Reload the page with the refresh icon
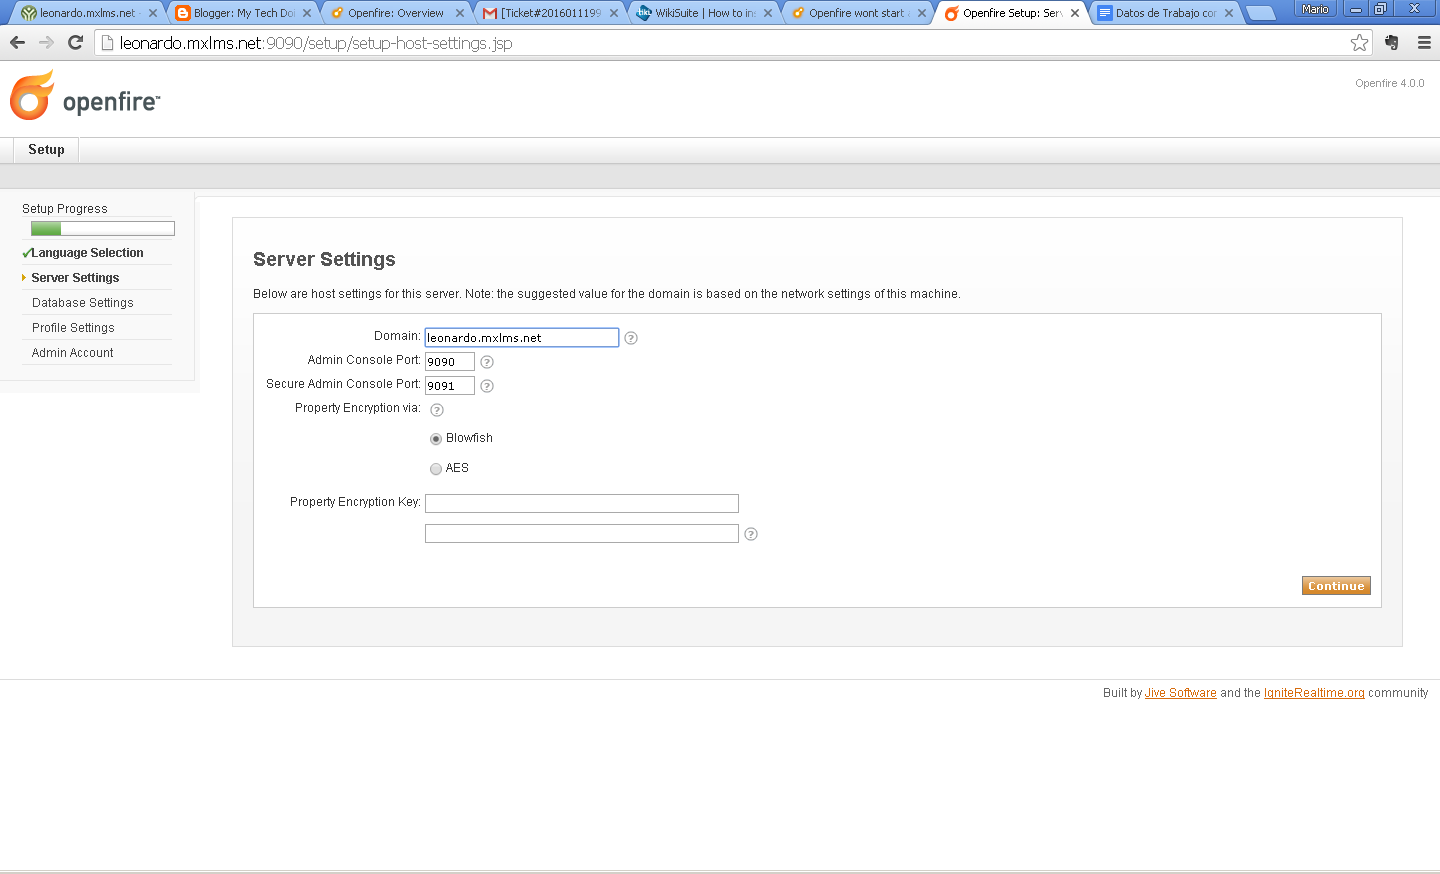Screen dimensions: 1440x874 tap(75, 42)
